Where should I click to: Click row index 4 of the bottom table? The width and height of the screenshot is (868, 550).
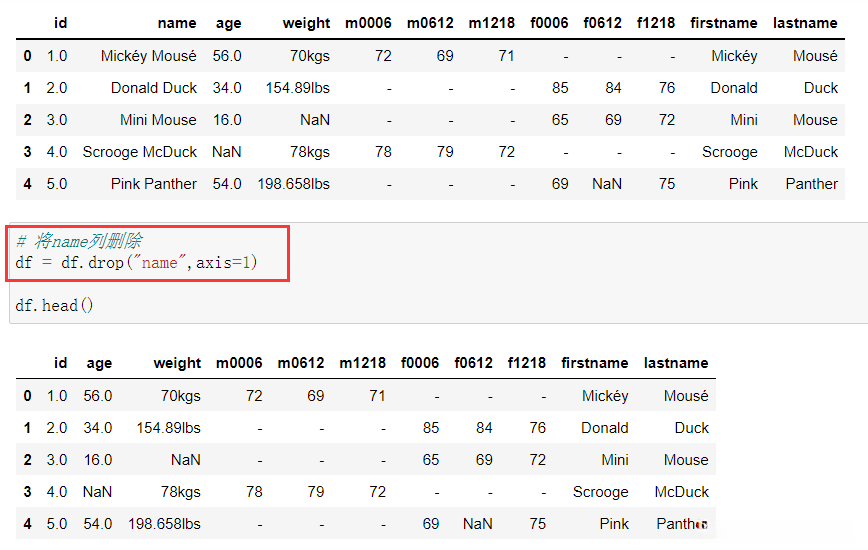(27, 524)
